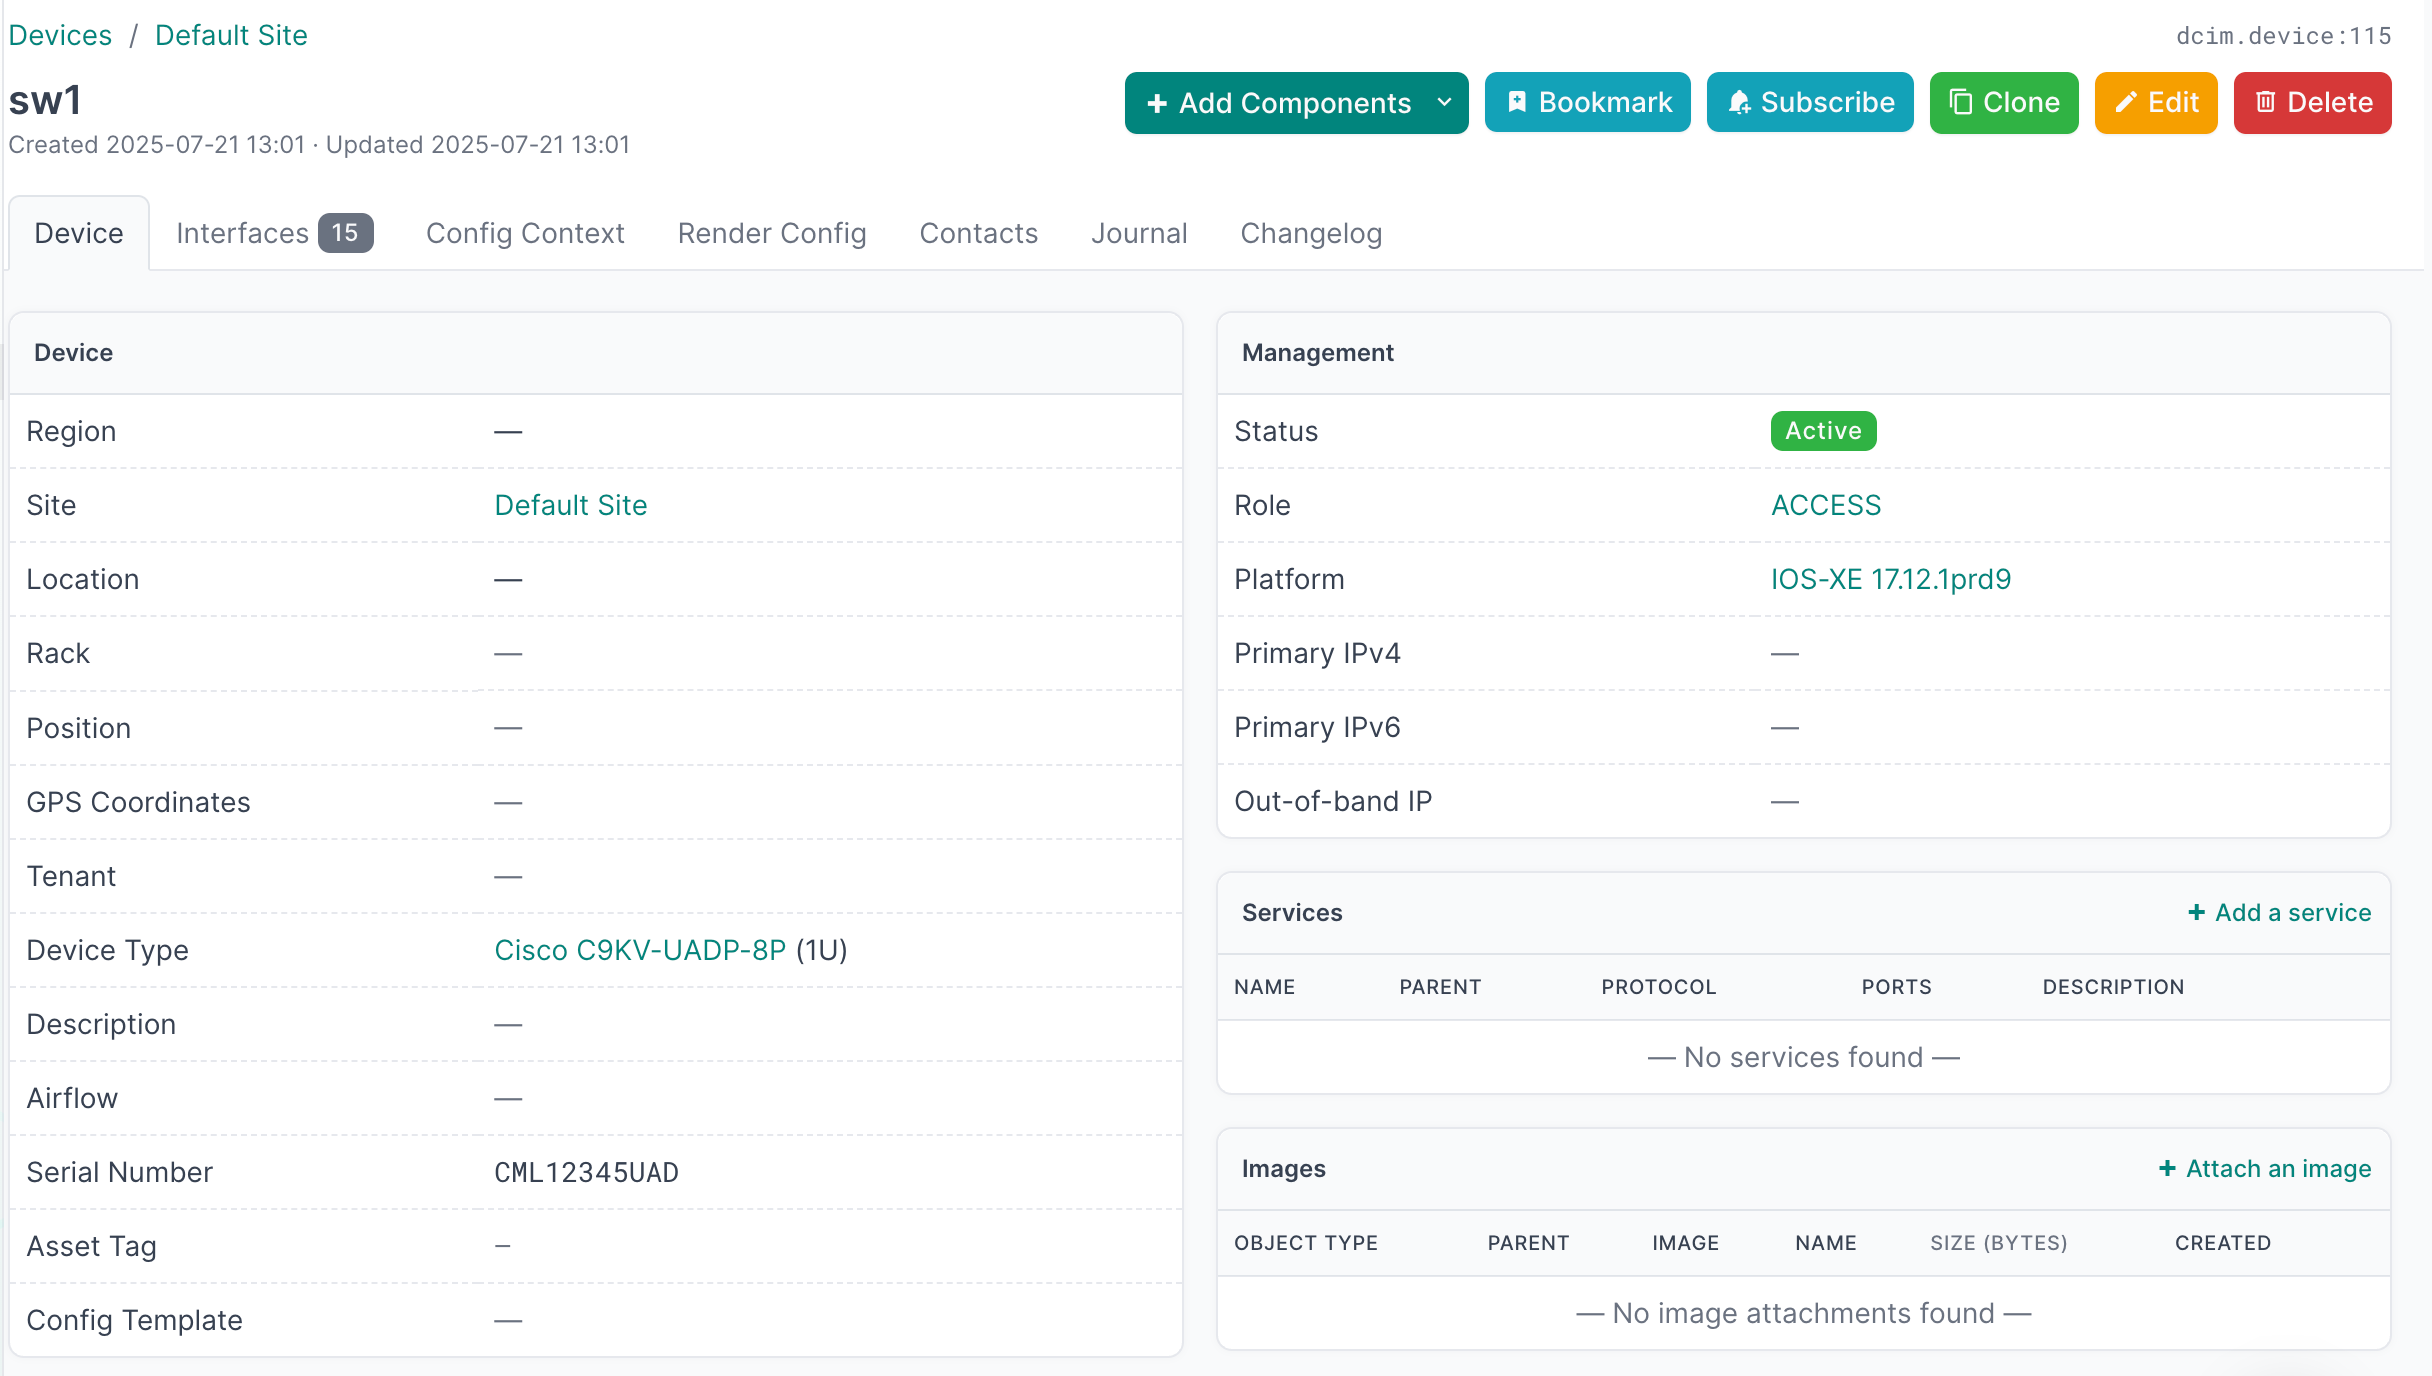Click the Subscribe bell icon
This screenshot has height=1376, width=2432.
pyautogui.click(x=1739, y=102)
